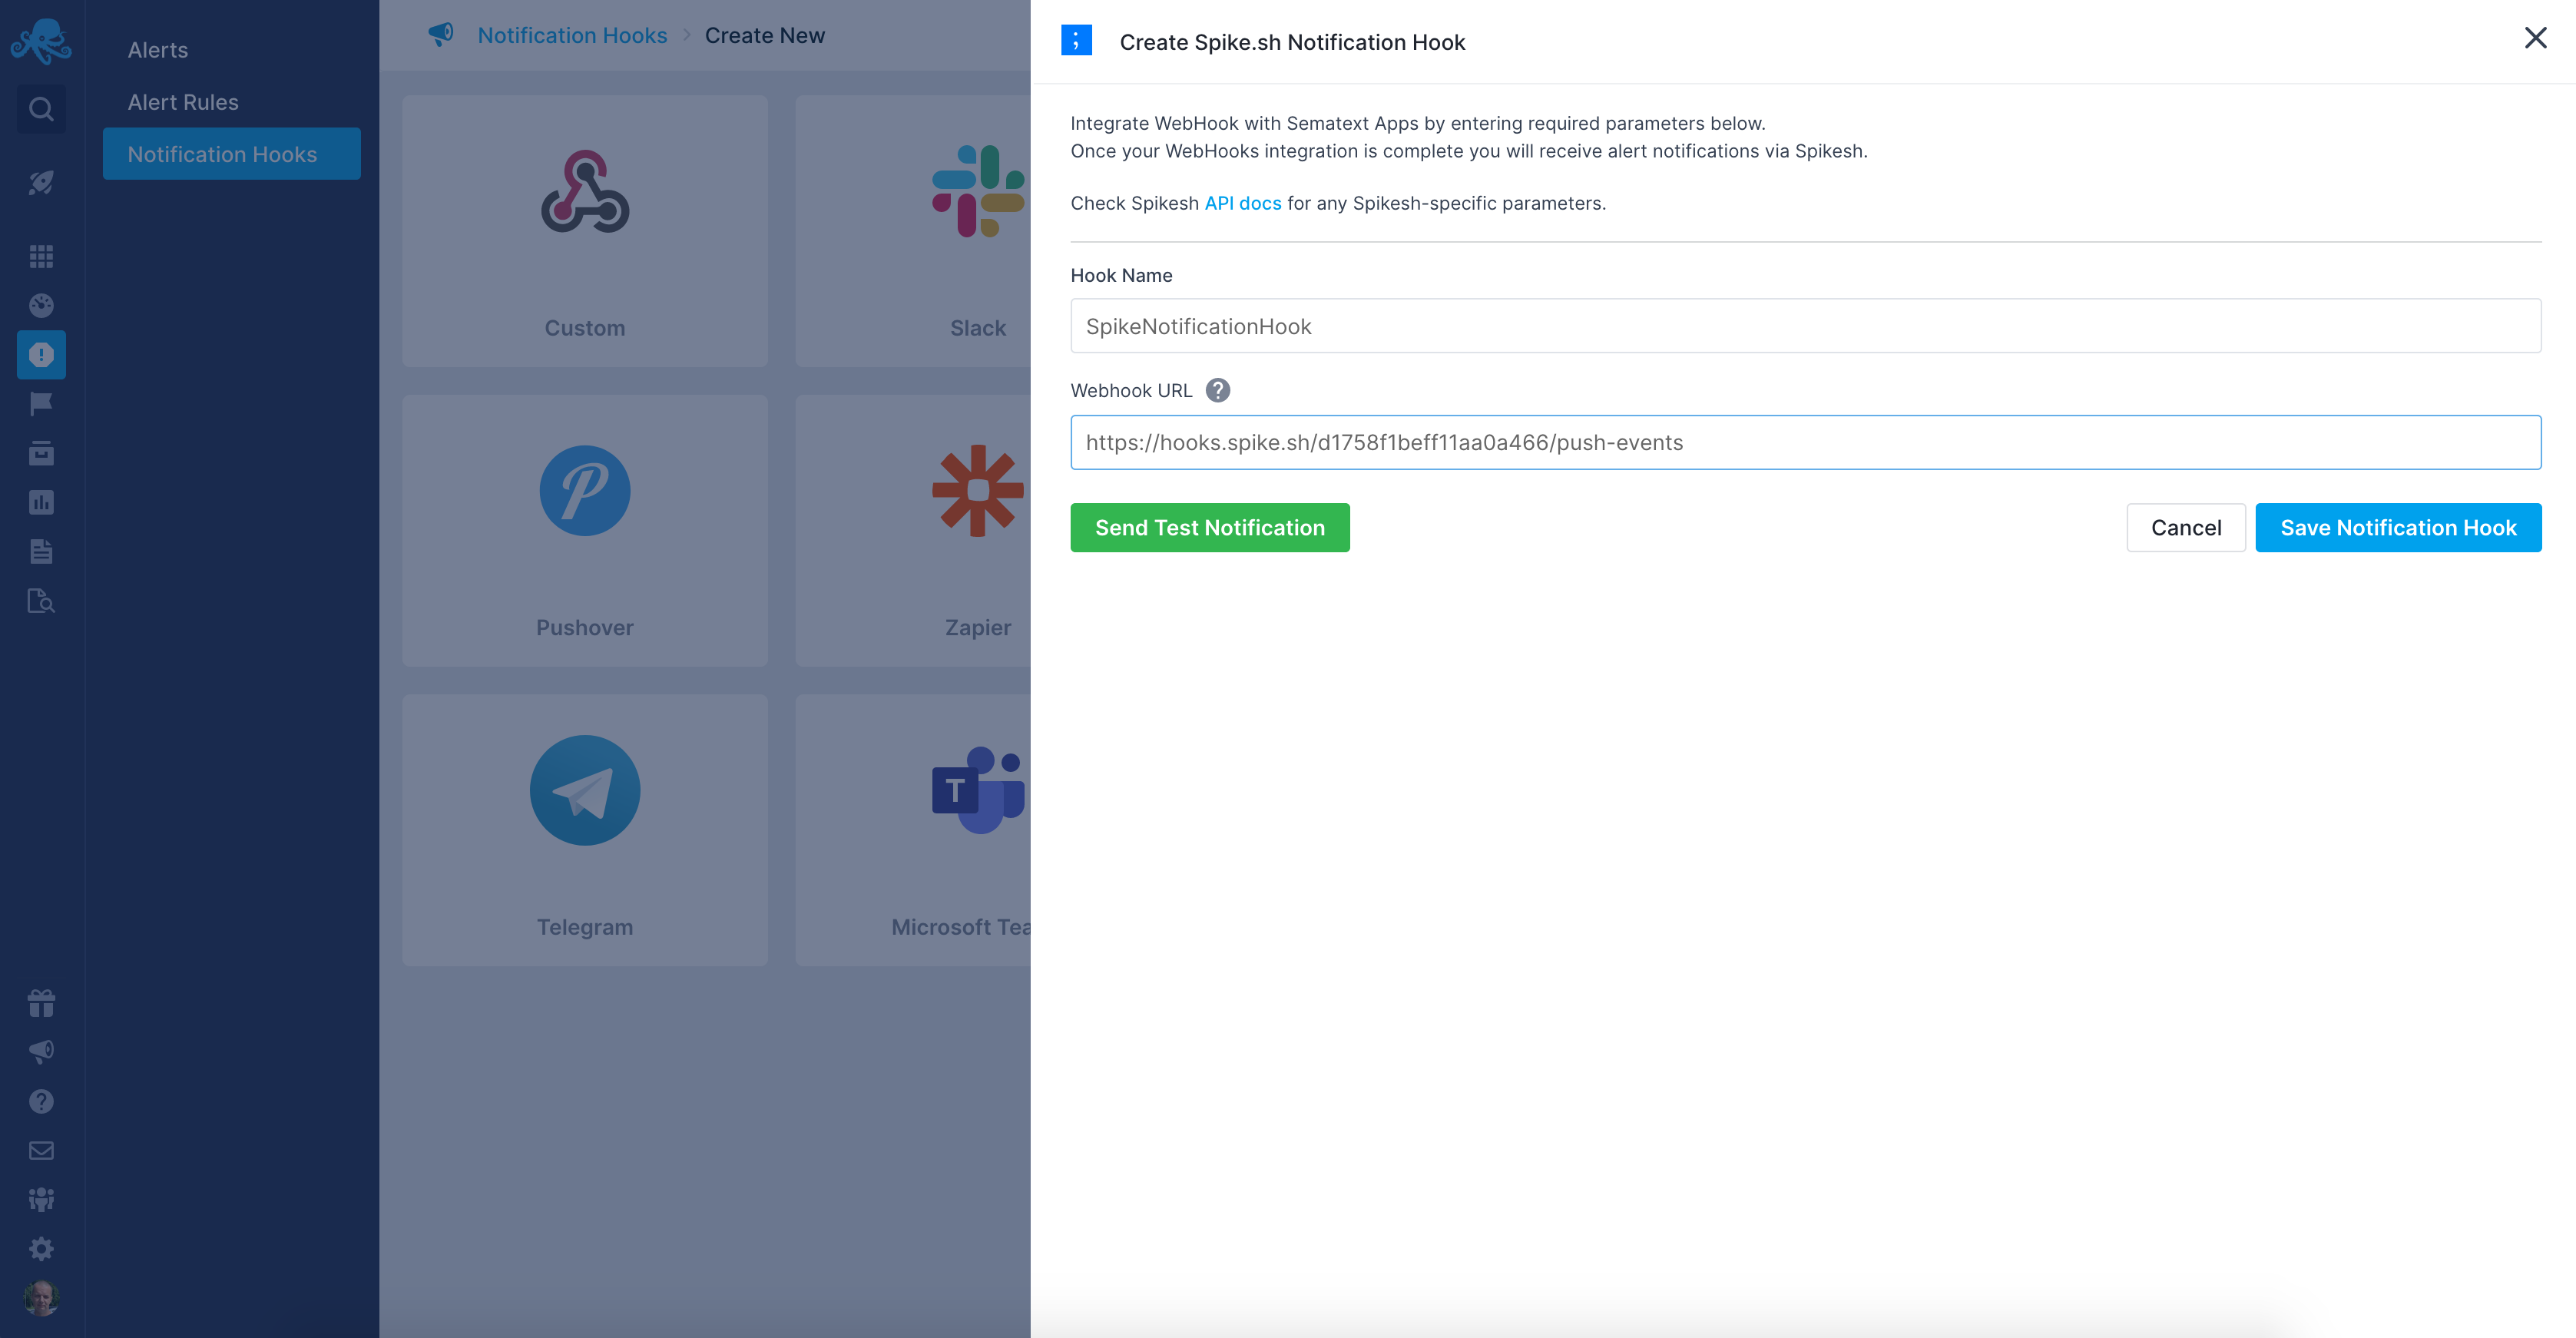Click the Webhook URL help icon
This screenshot has height=1338, width=2576.
[1217, 389]
